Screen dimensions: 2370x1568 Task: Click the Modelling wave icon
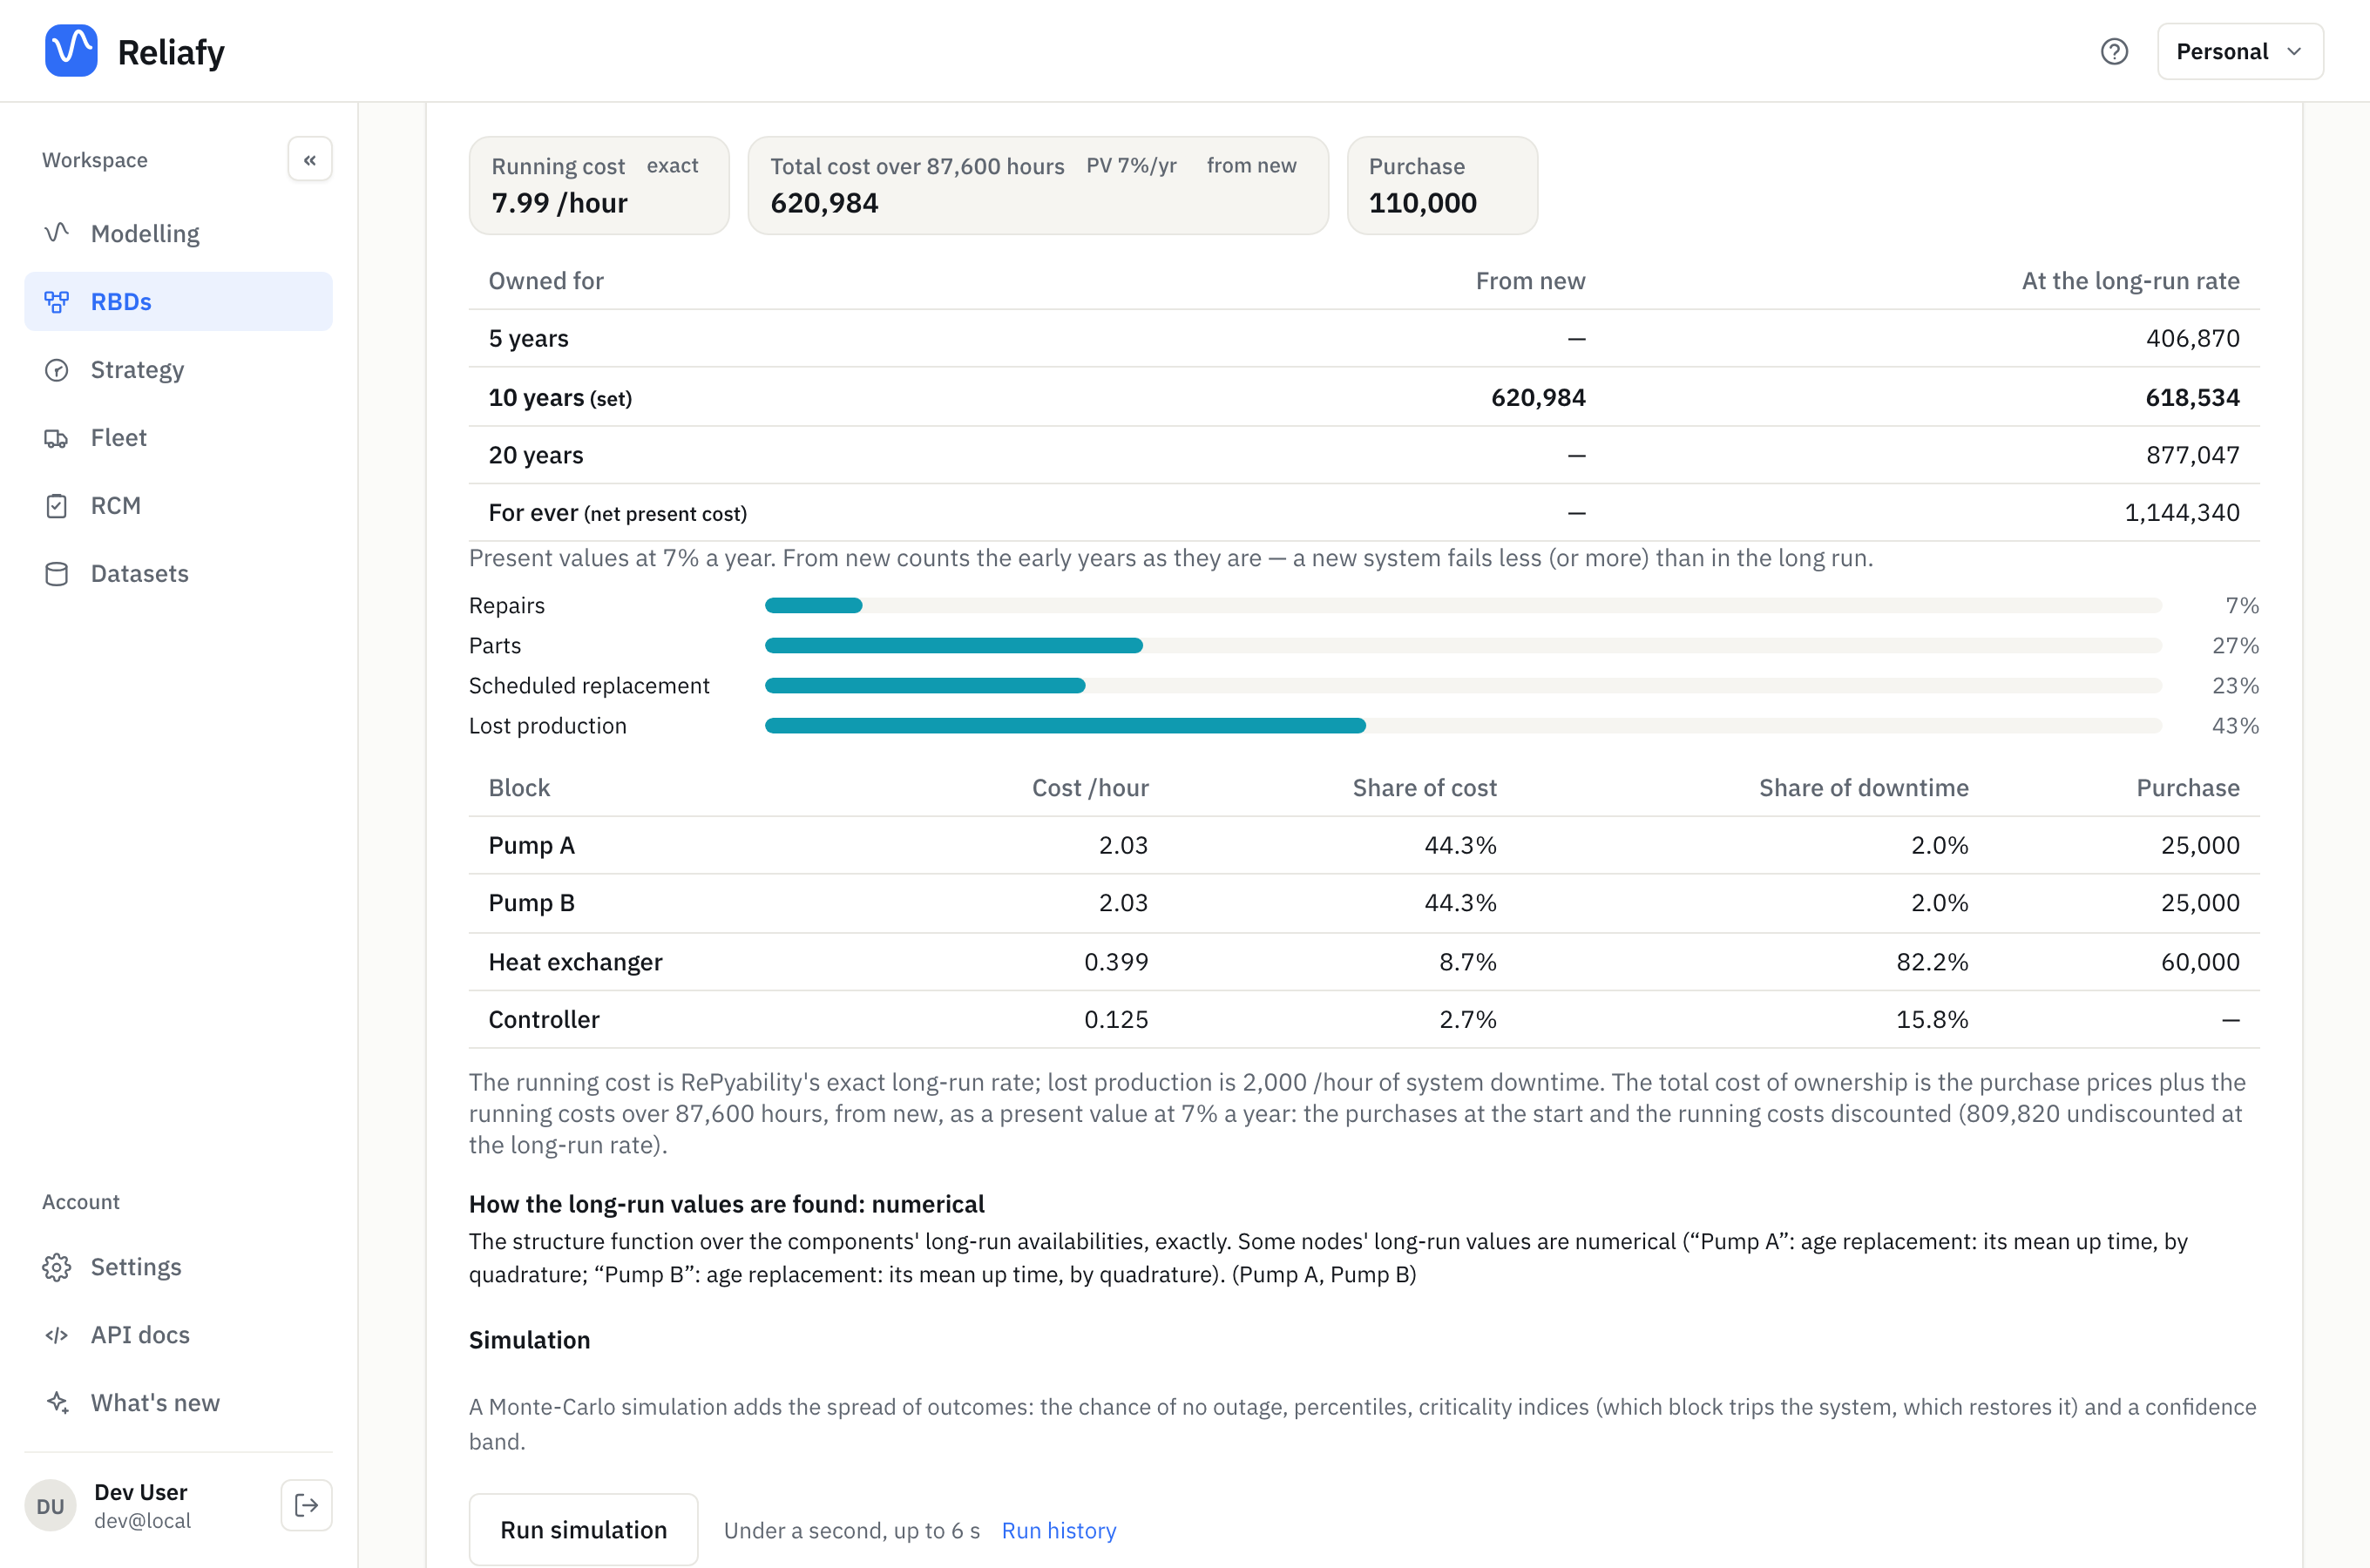(x=57, y=233)
